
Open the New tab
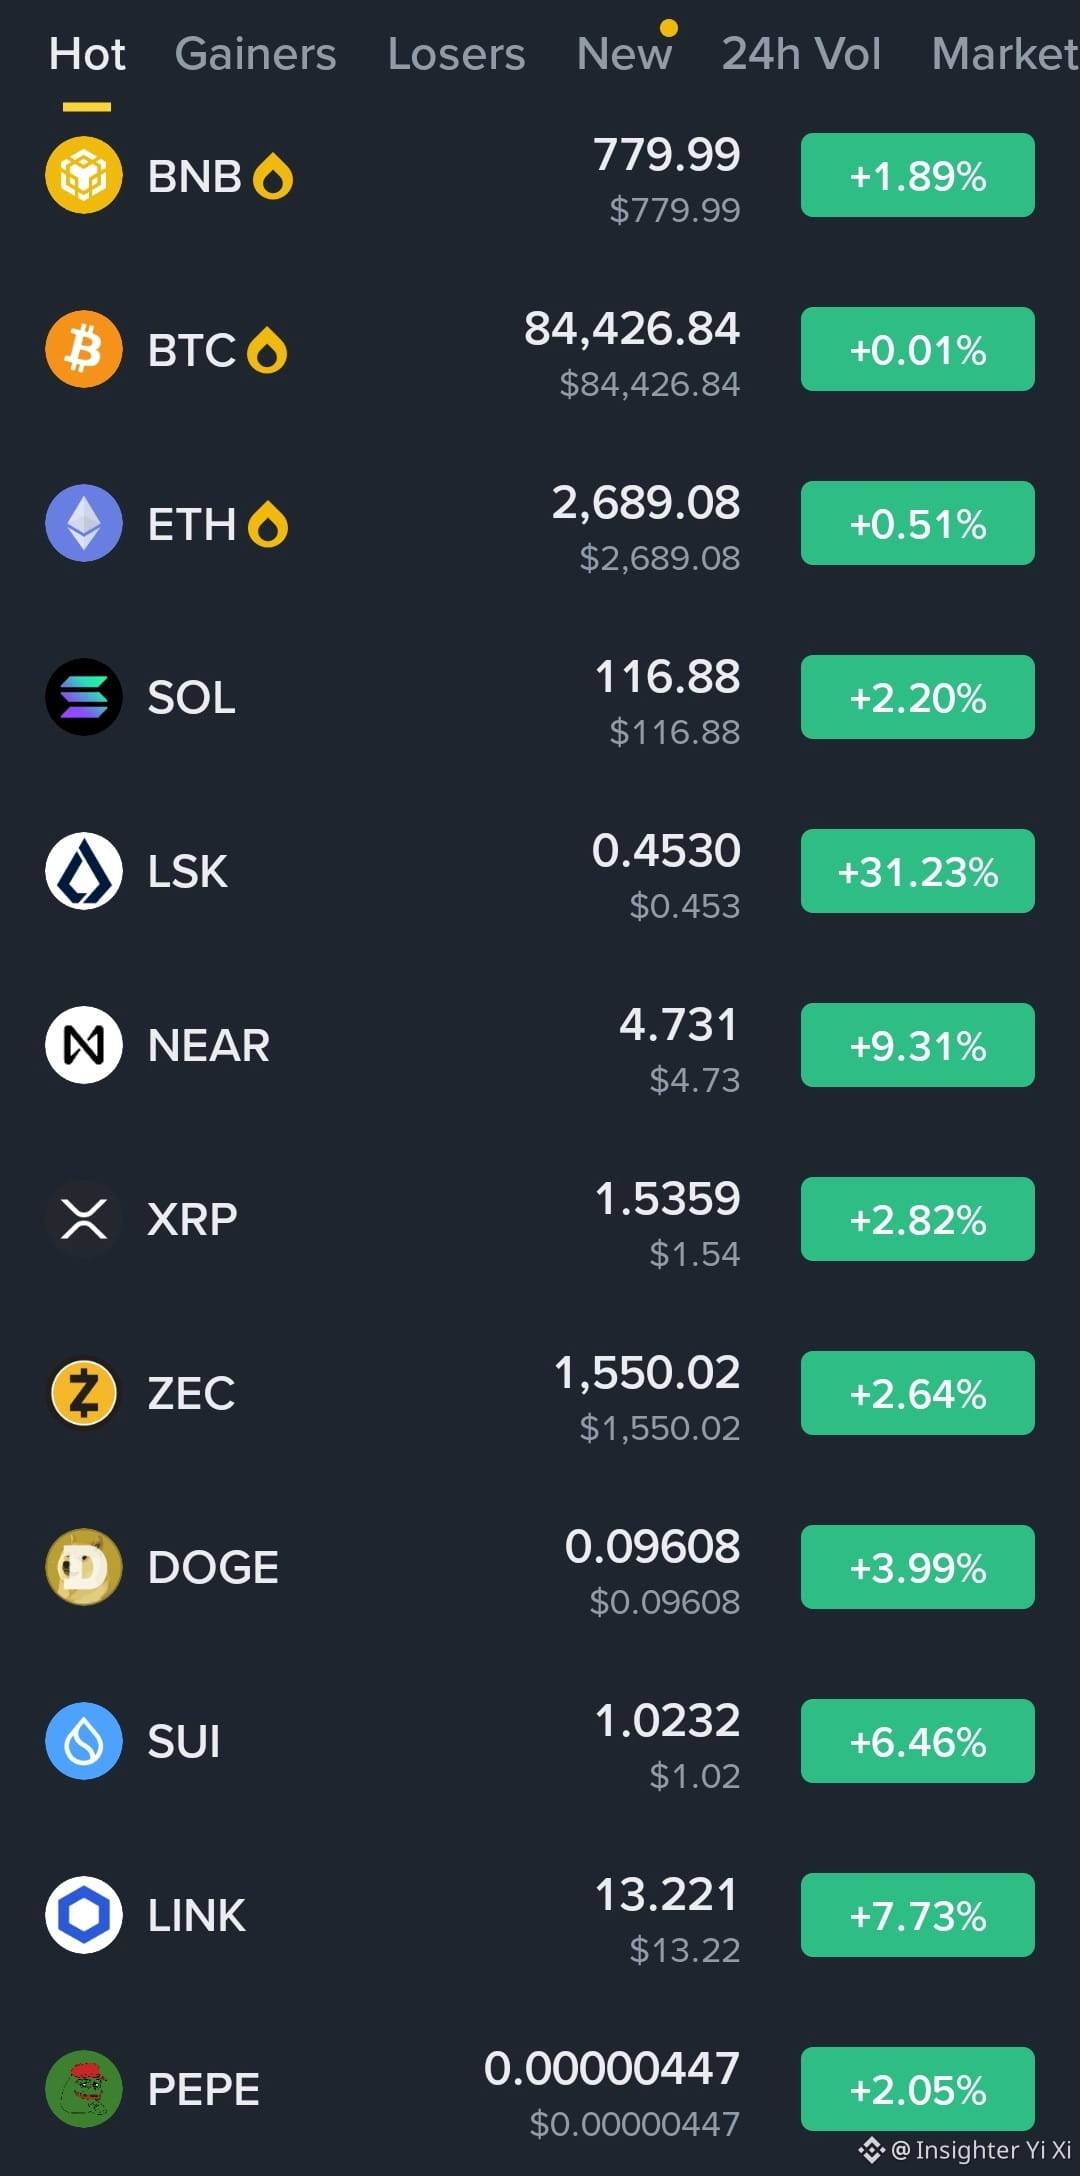tap(625, 54)
